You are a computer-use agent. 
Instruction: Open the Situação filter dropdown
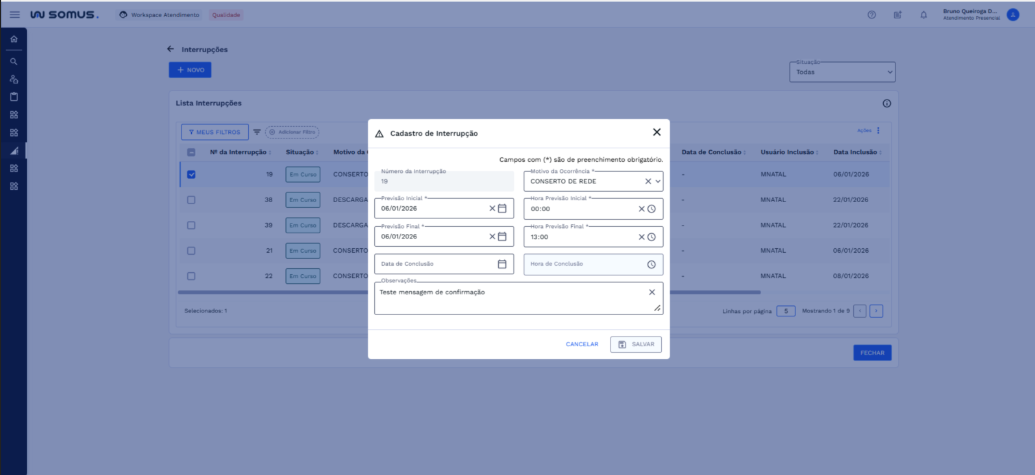[x=842, y=72]
